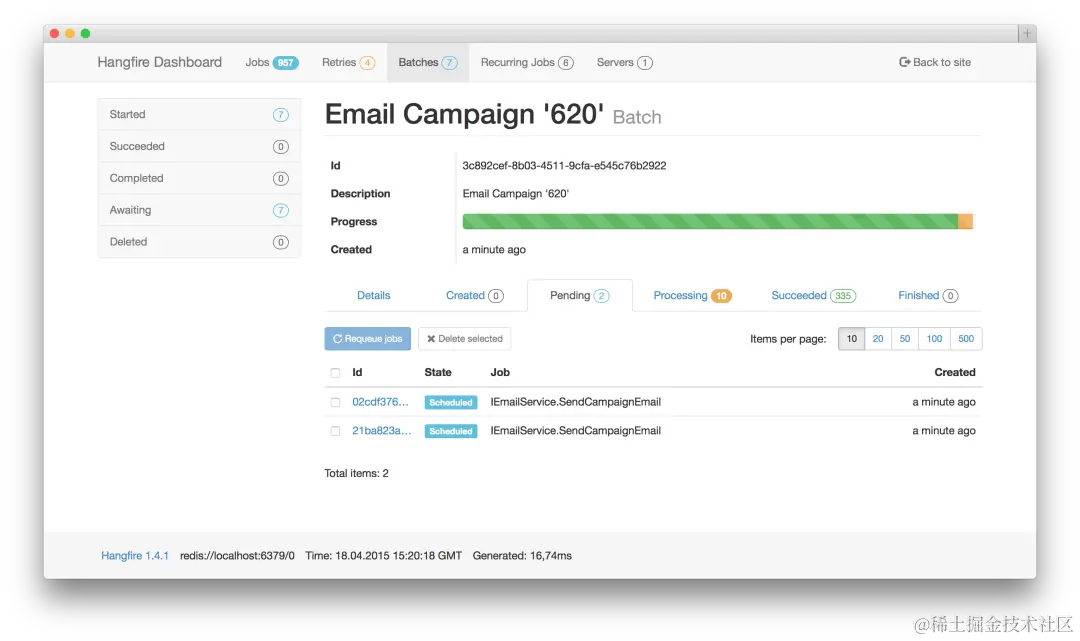Follow the Back to site link
The height and width of the screenshot is (641, 1080).
click(935, 62)
